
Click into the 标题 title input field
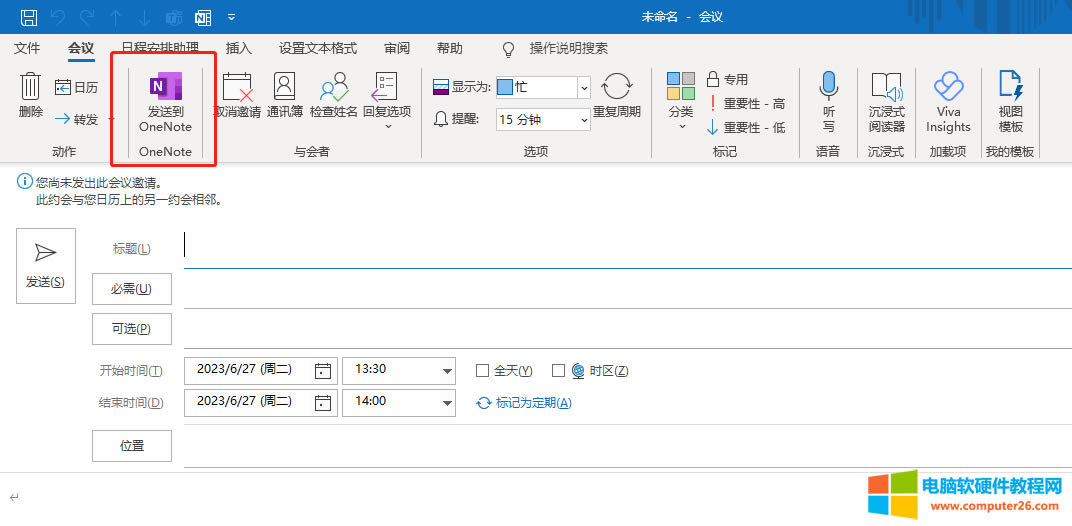coord(620,248)
